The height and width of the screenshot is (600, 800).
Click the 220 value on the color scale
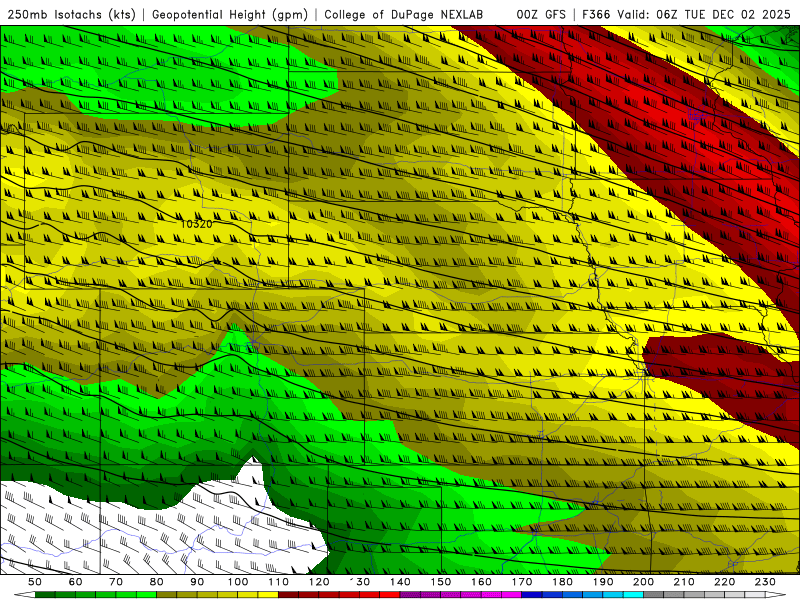[x=724, y=582]
